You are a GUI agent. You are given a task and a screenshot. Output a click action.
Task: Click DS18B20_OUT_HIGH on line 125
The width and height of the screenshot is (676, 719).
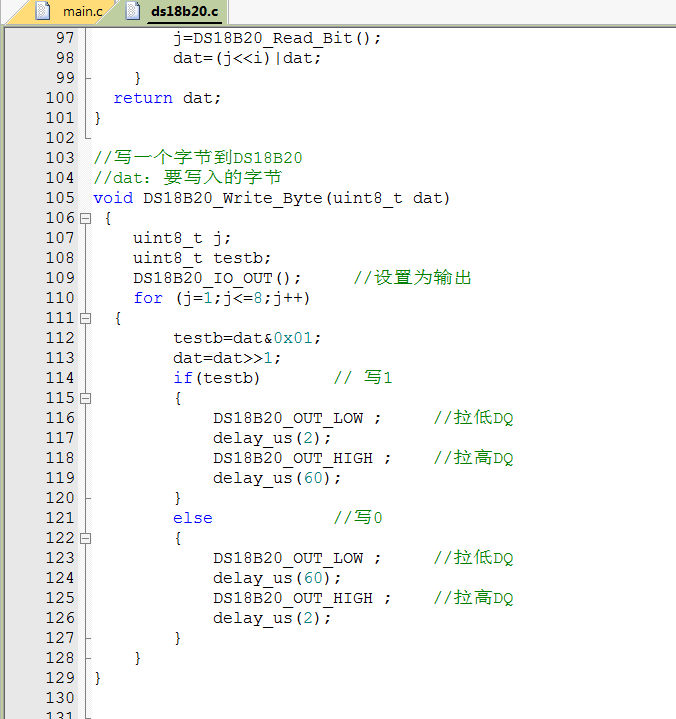[x=293, y=598]
